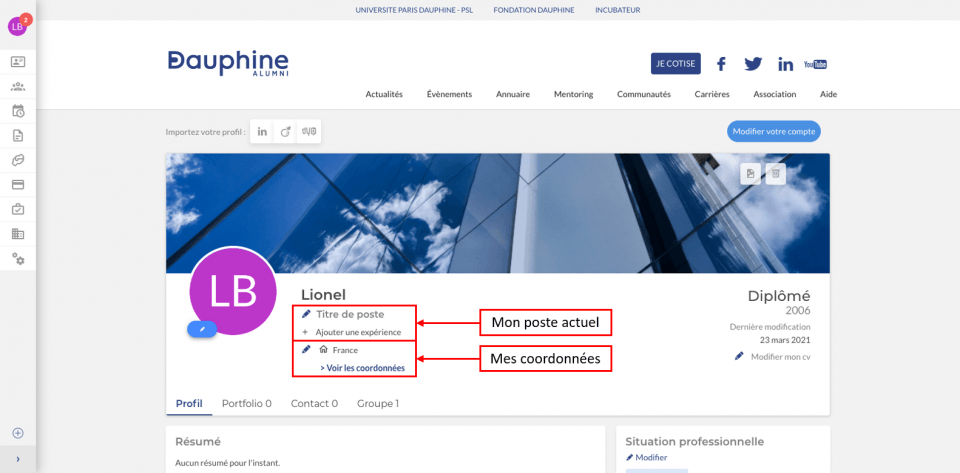Open the Association menu

point(775,94)
